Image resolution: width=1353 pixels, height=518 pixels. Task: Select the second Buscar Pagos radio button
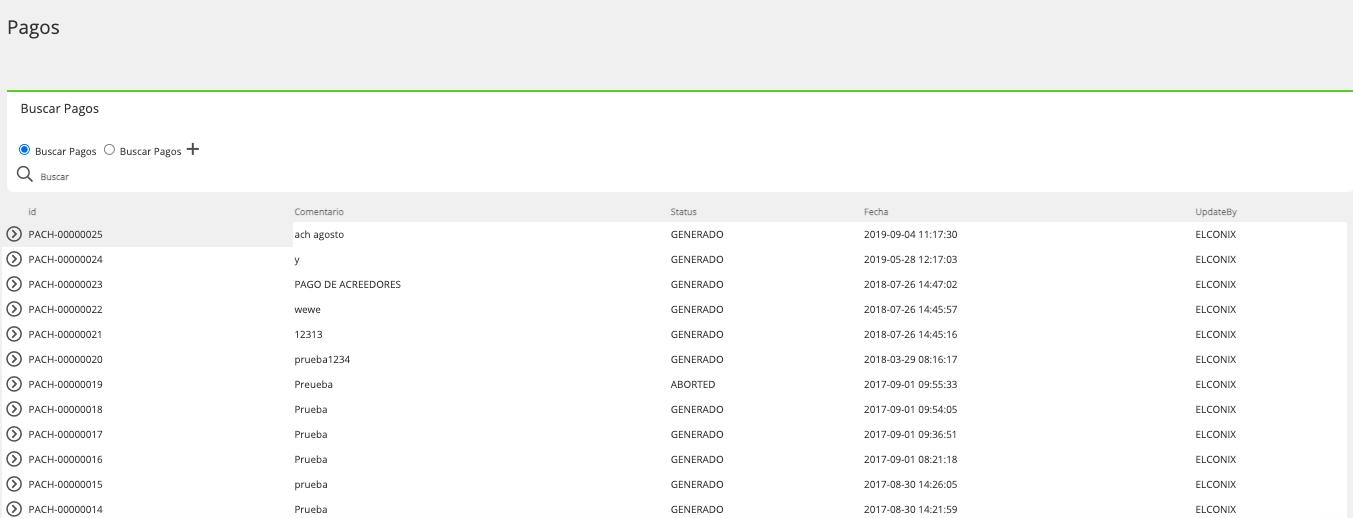tap(110, 150)
